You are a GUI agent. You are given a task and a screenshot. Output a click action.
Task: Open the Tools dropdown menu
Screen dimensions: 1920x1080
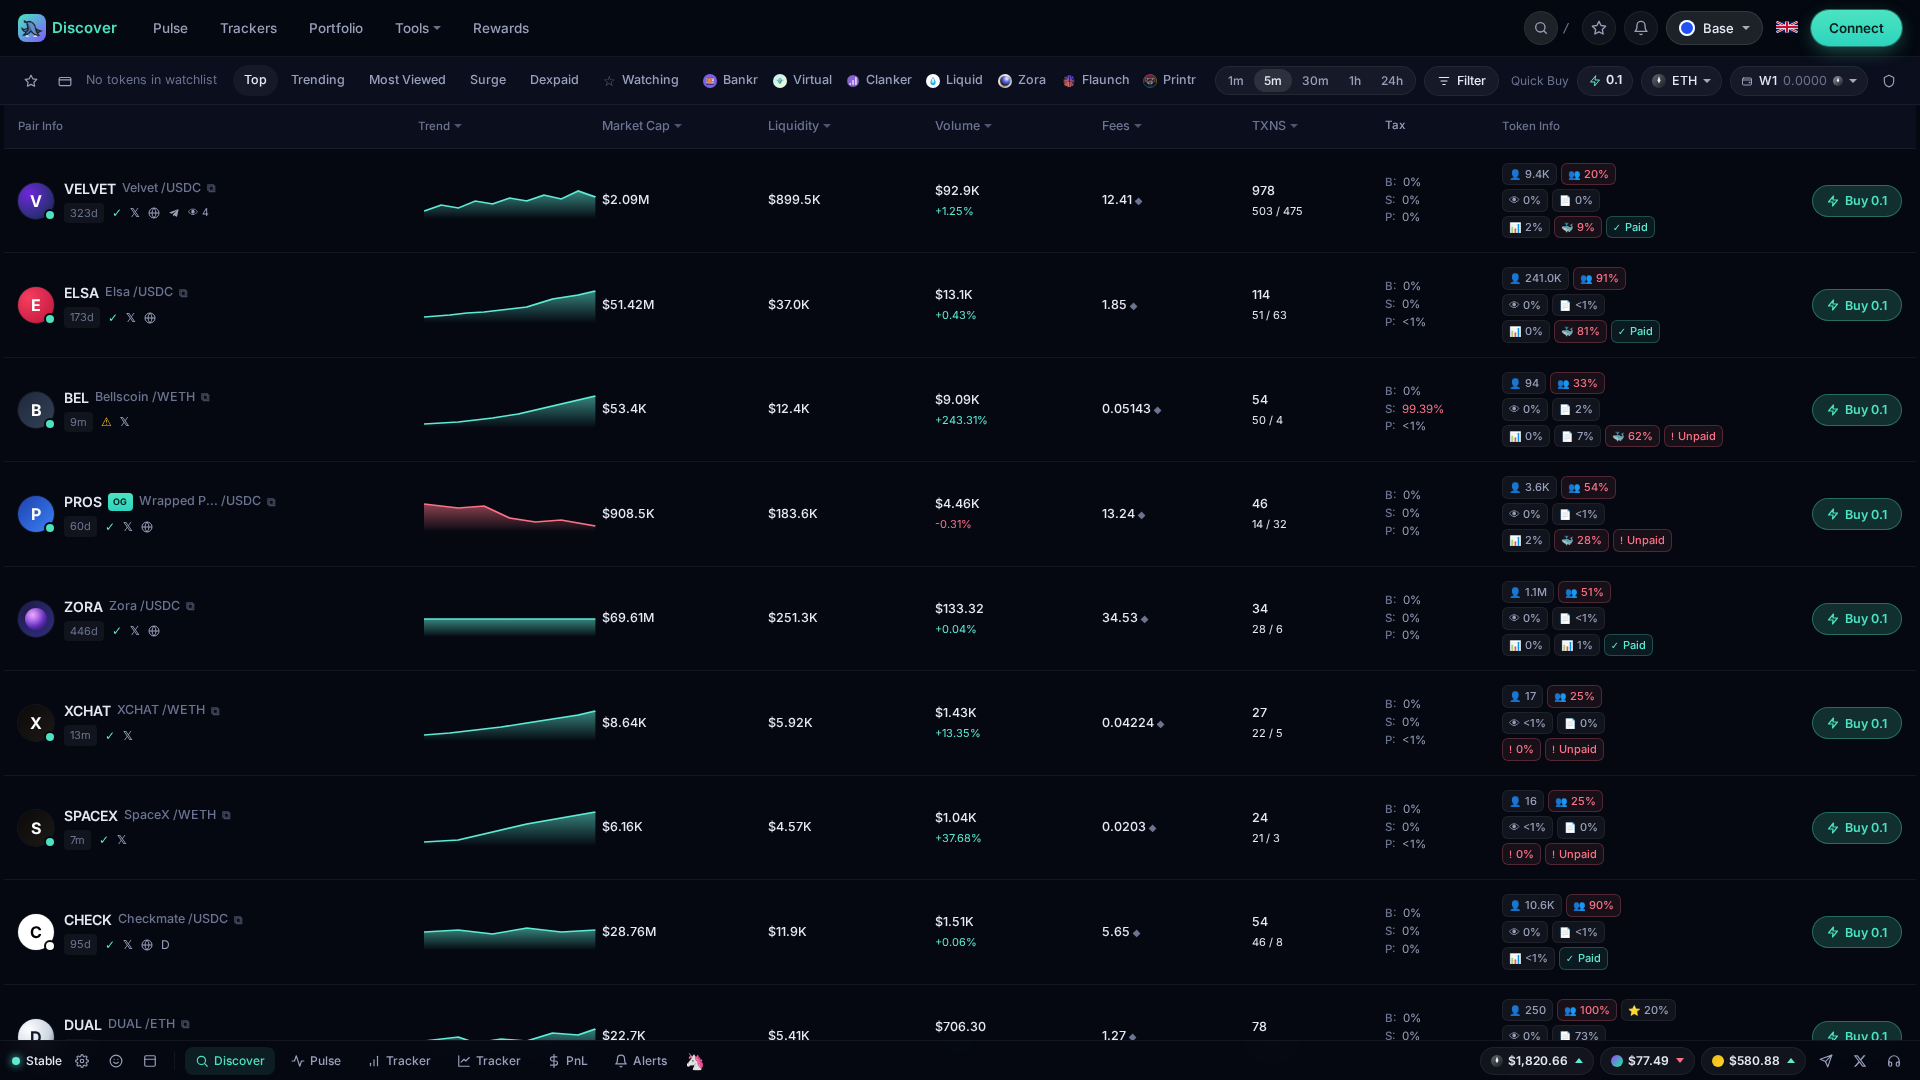point(417,28)
